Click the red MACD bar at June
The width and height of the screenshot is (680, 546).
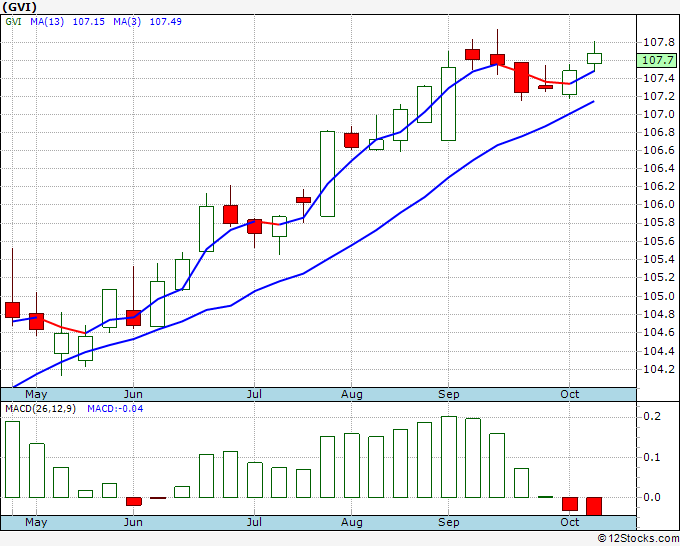coord(134,501)
